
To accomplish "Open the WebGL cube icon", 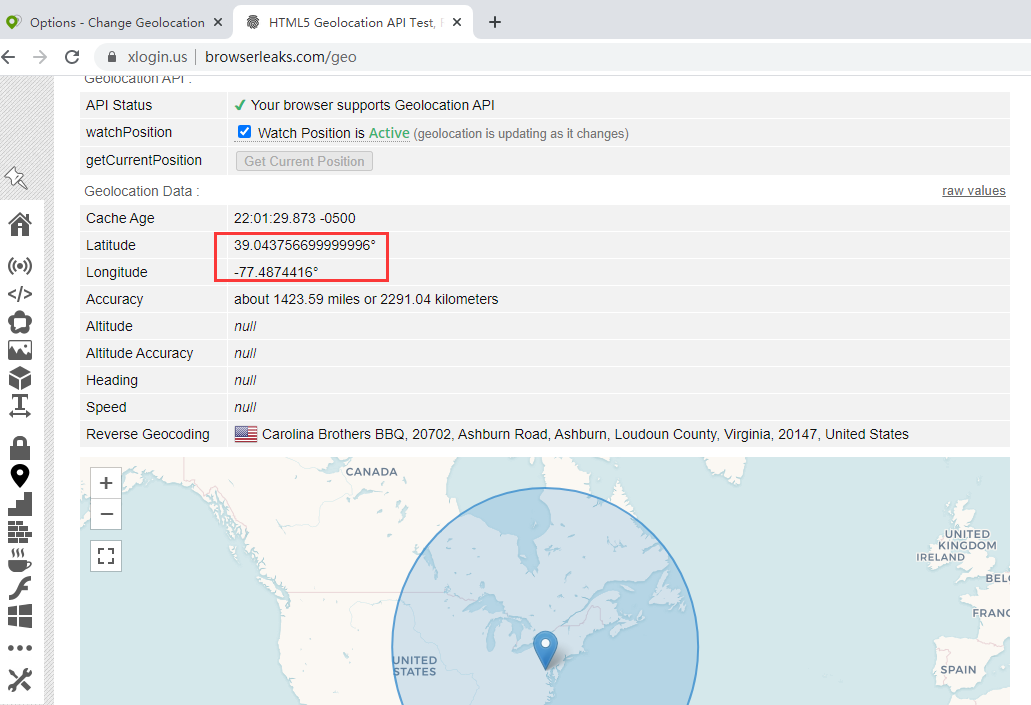I will point(20,378).
